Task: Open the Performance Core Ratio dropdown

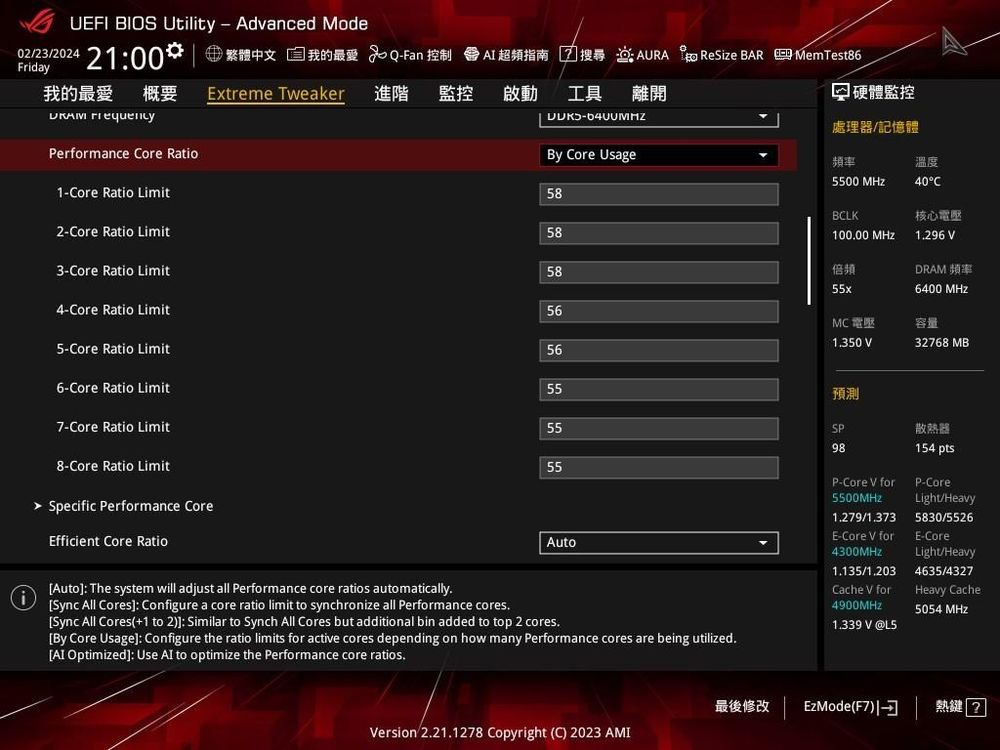Action: pyautogui.click(x=658, y=155)
